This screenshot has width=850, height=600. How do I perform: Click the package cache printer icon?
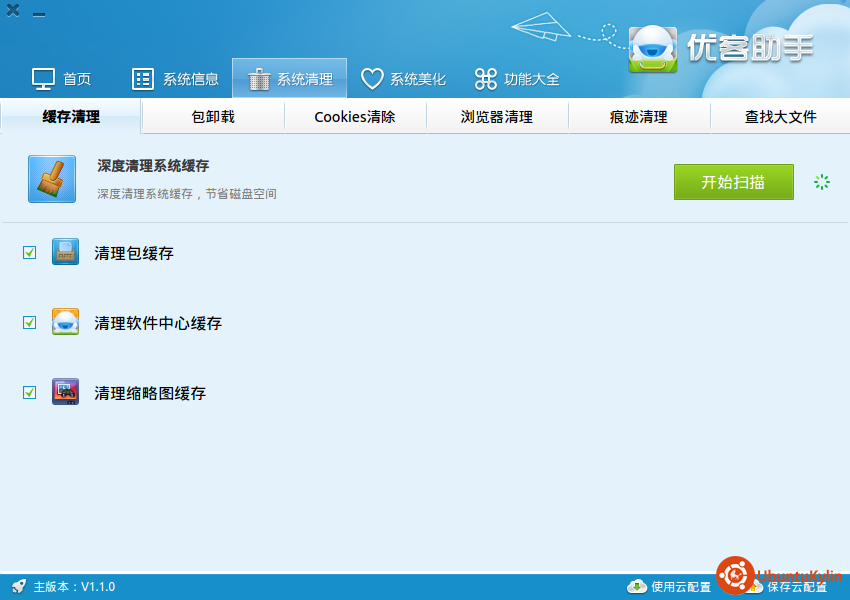[x=65, y=252]
